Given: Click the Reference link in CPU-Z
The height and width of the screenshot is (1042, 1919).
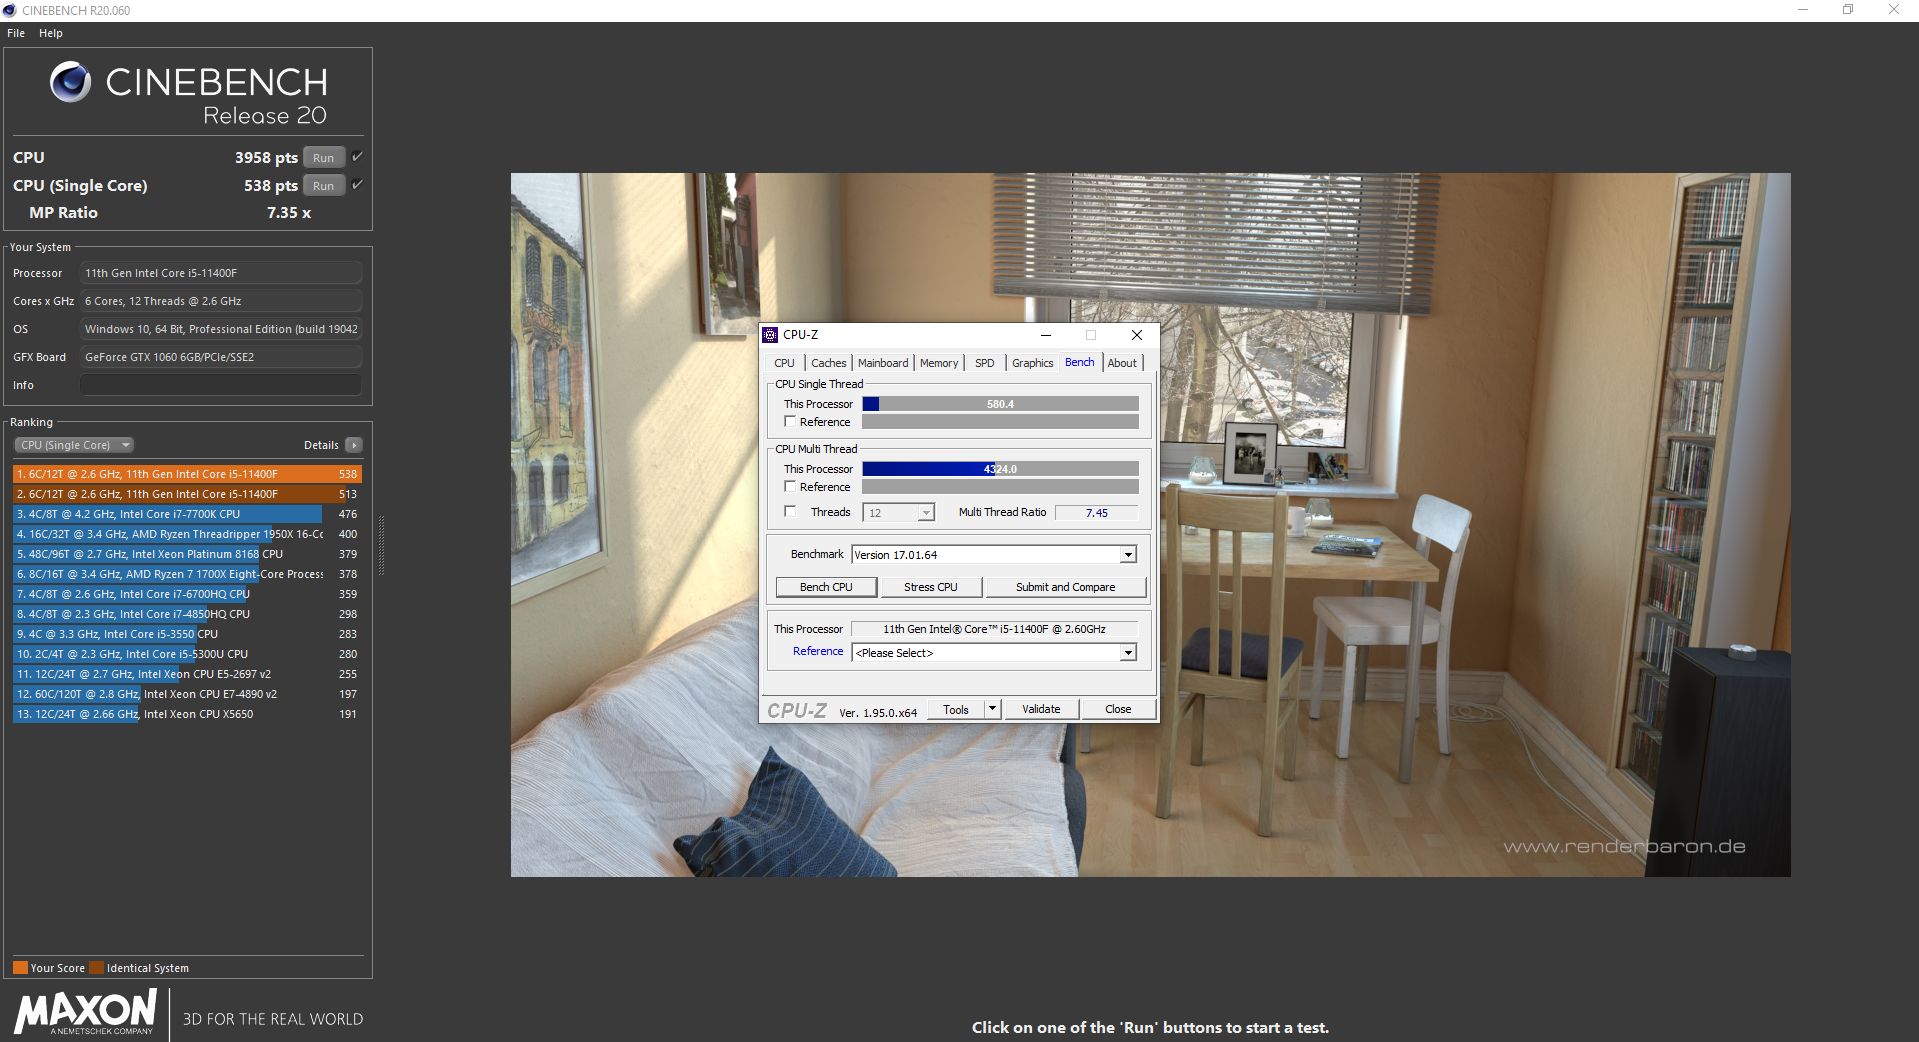Looking at the screenshot, I should (x=818, y=651).
